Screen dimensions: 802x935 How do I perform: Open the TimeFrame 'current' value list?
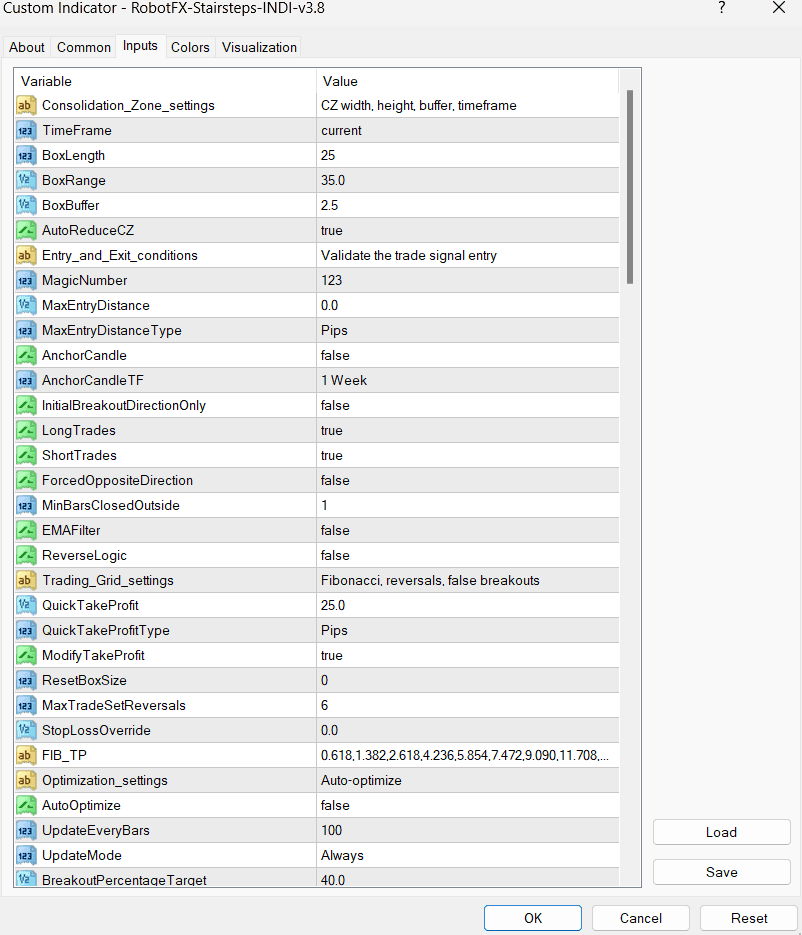(x=468, y=130)
